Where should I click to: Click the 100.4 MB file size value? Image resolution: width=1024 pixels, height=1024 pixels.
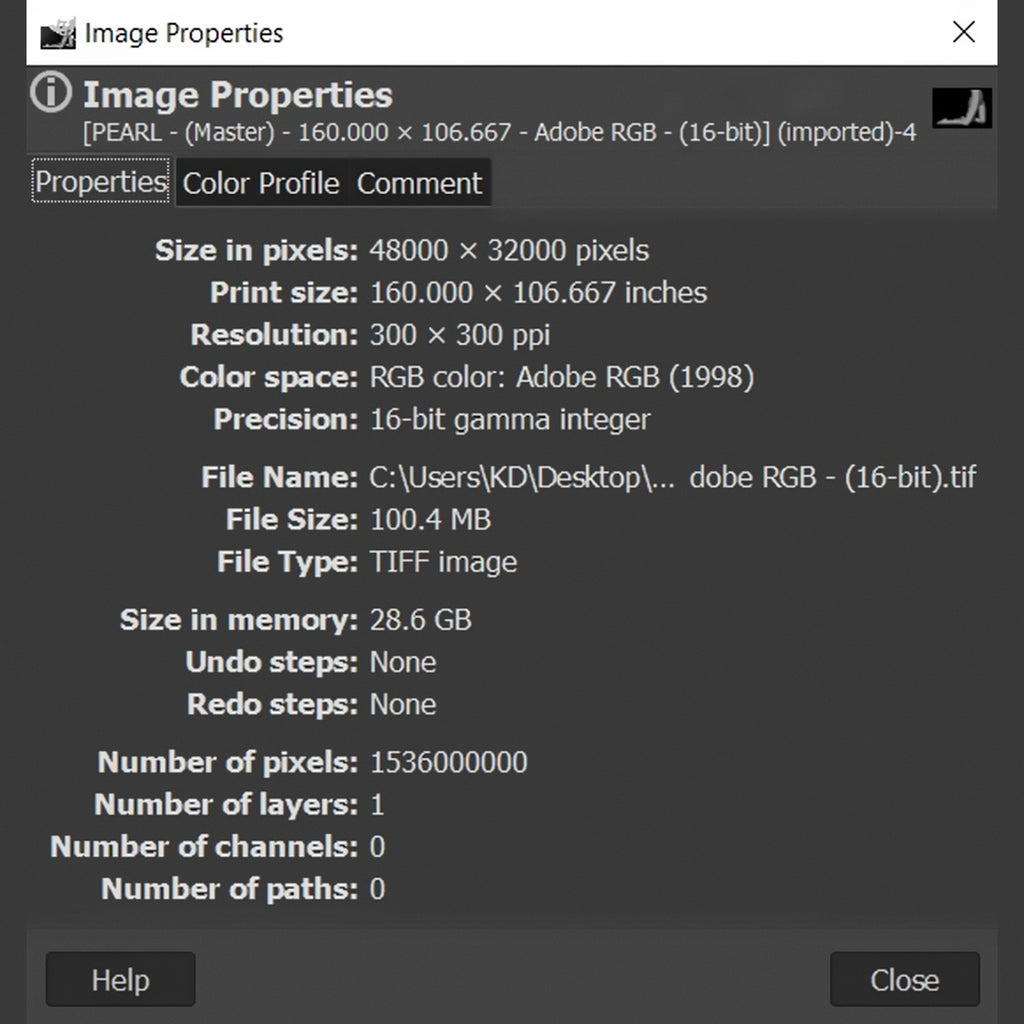[x=430, y=520]
